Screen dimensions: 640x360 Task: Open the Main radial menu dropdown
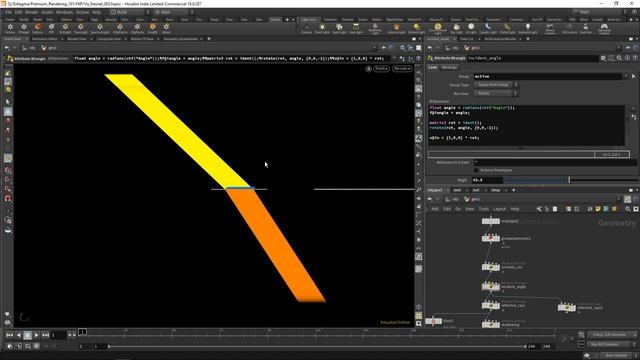tap(173, 12)
